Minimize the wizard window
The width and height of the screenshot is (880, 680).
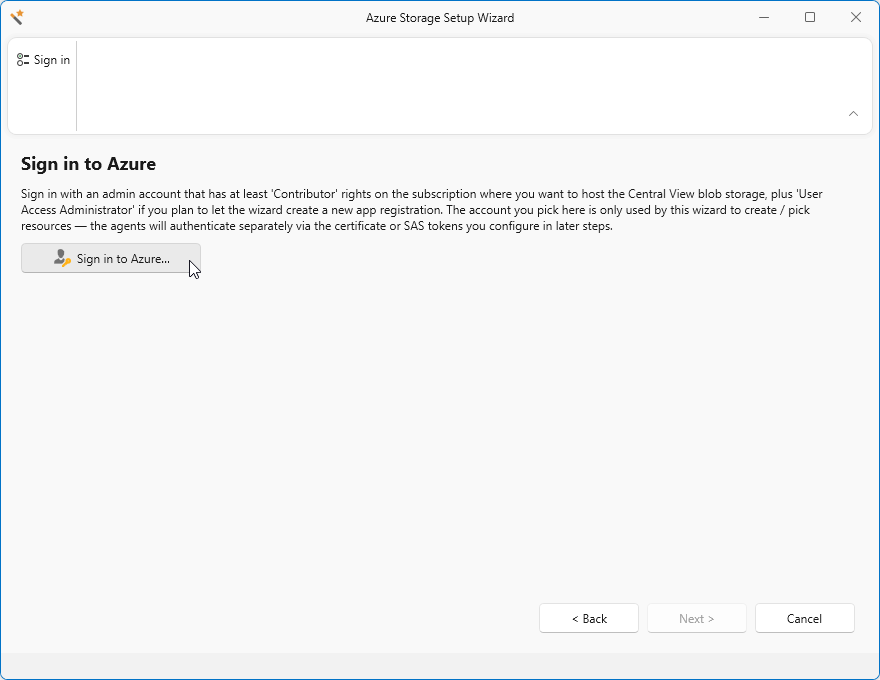pos(764,17)
